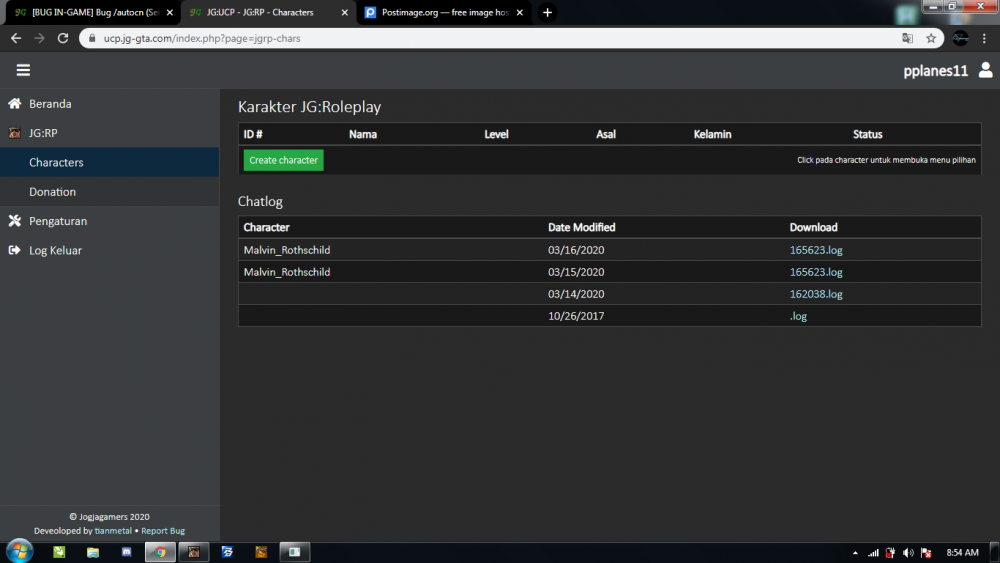Reload the page with refresh icon
1000x563 pixels.
pyautogui.click(x=62, y=38)
